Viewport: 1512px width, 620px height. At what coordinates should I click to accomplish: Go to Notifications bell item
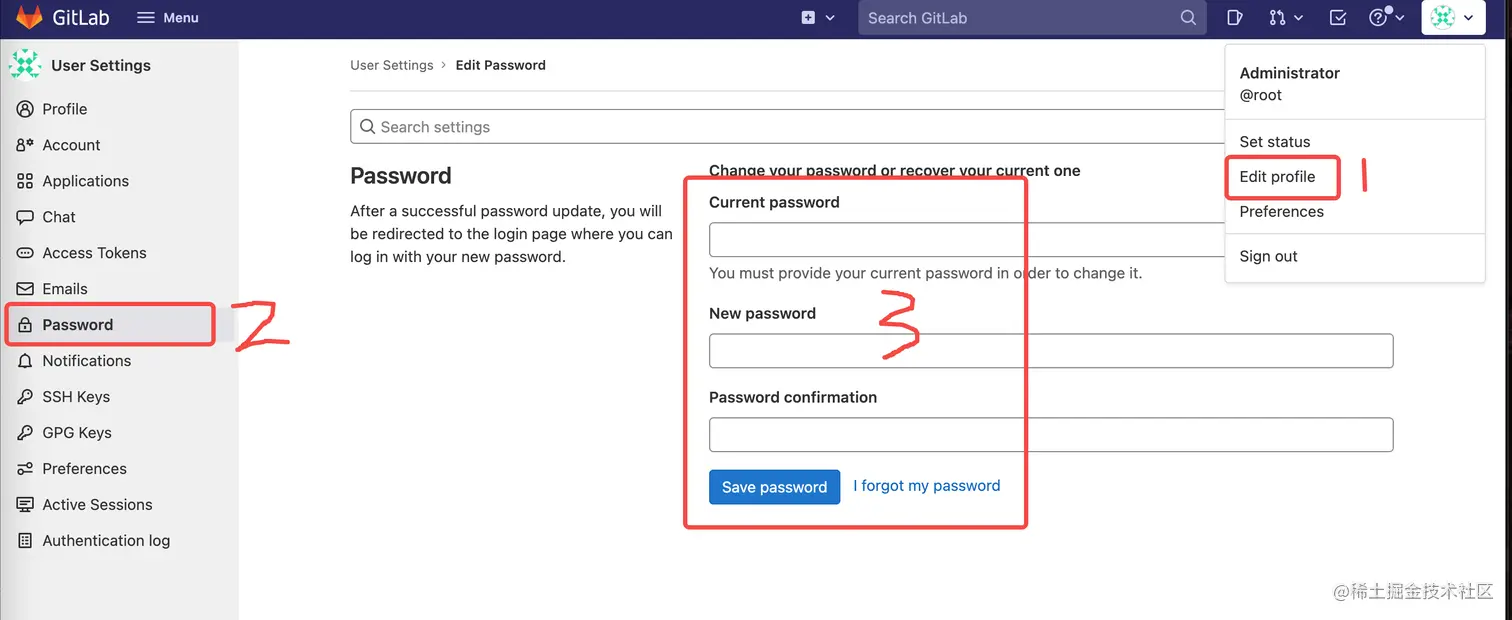[86, 361]
